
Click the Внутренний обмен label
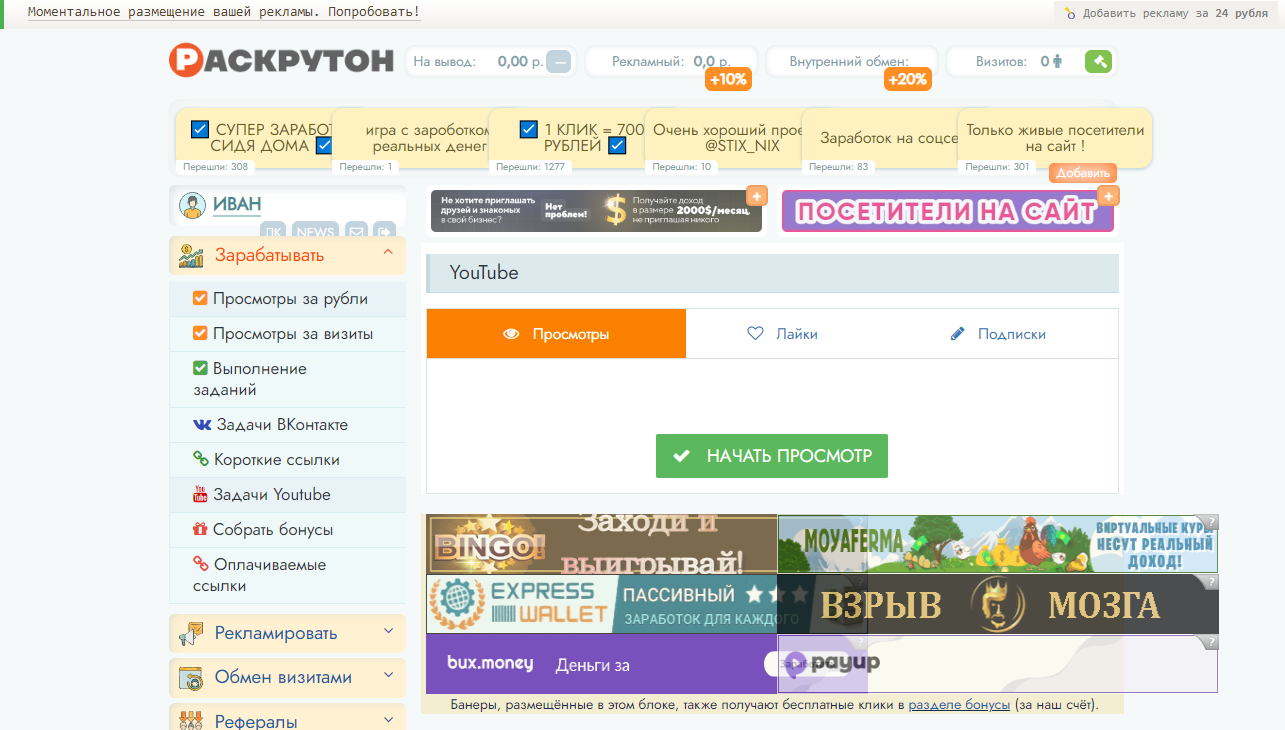pyautogui.click(x=849, y=62)
